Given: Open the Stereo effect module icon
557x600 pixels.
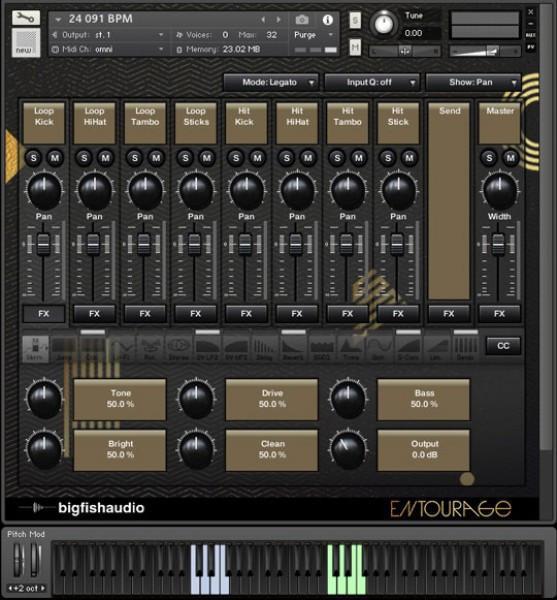Looking at the screenshot, I should [179, 349].
